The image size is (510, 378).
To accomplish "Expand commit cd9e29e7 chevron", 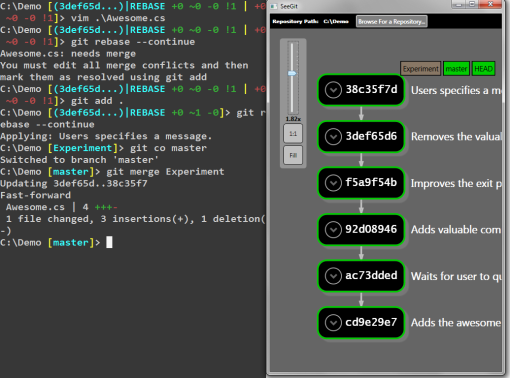I will (x=333, y=323).
